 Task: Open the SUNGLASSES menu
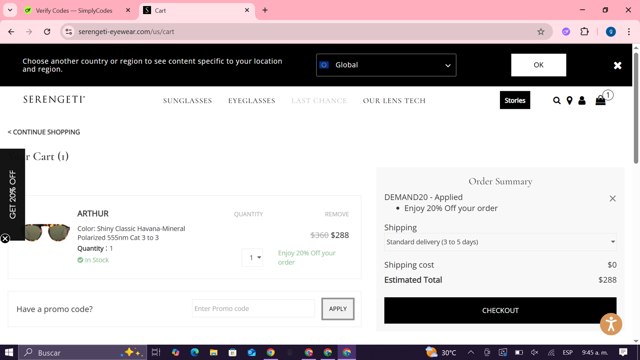pos(187,101)
